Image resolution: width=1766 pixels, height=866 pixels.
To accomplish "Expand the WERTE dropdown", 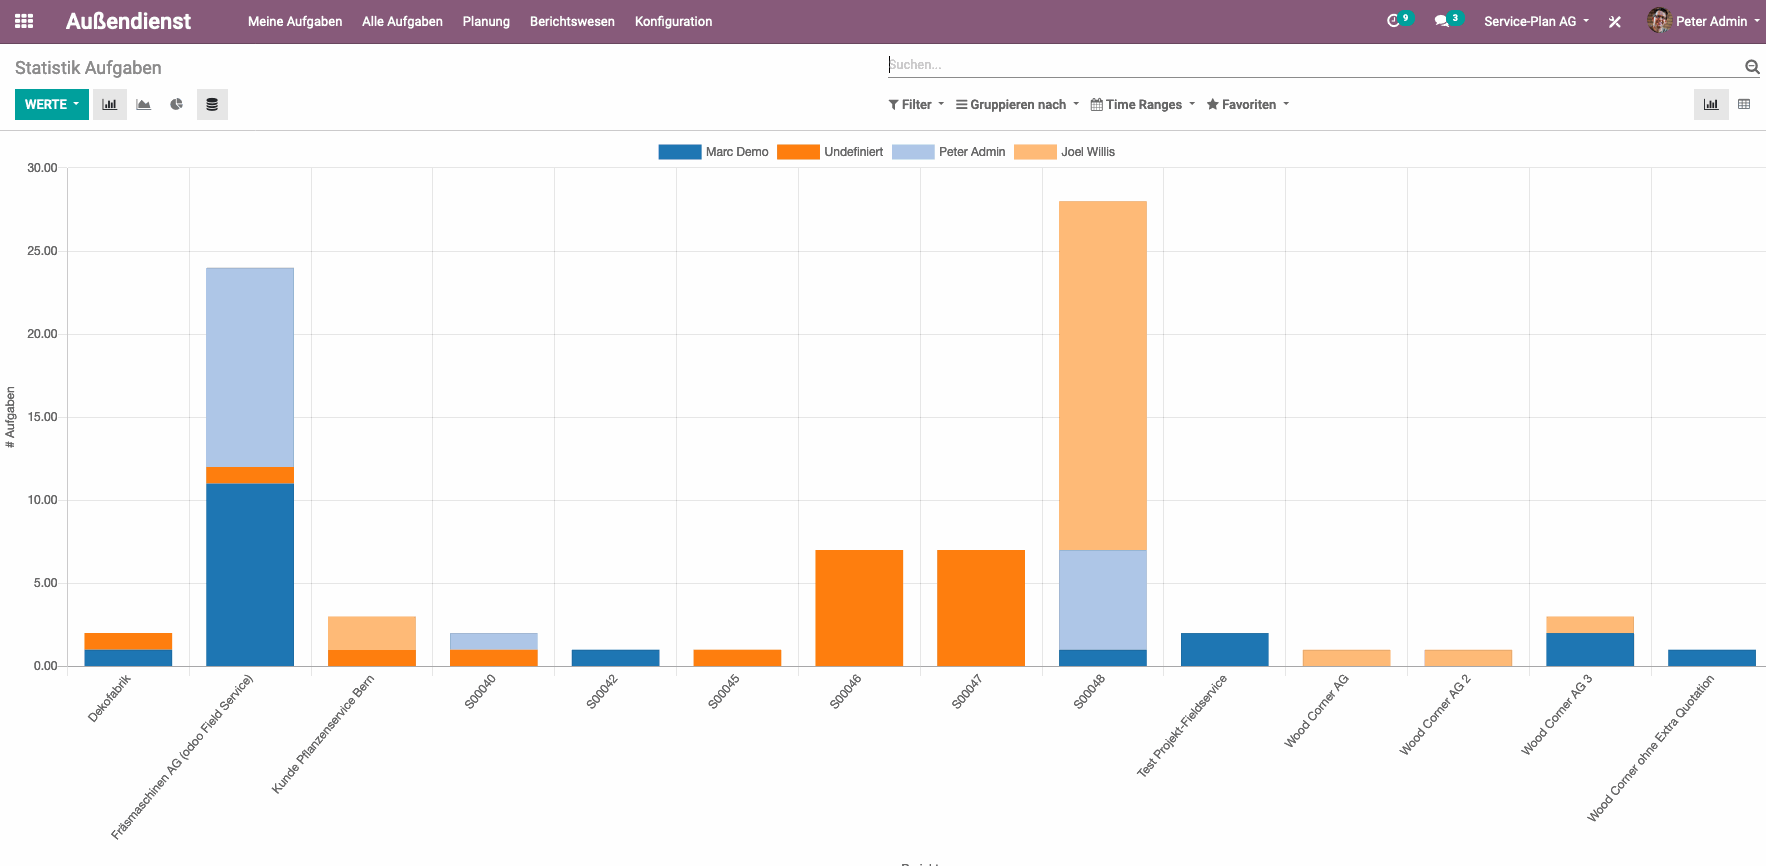I will click(52, 104).
